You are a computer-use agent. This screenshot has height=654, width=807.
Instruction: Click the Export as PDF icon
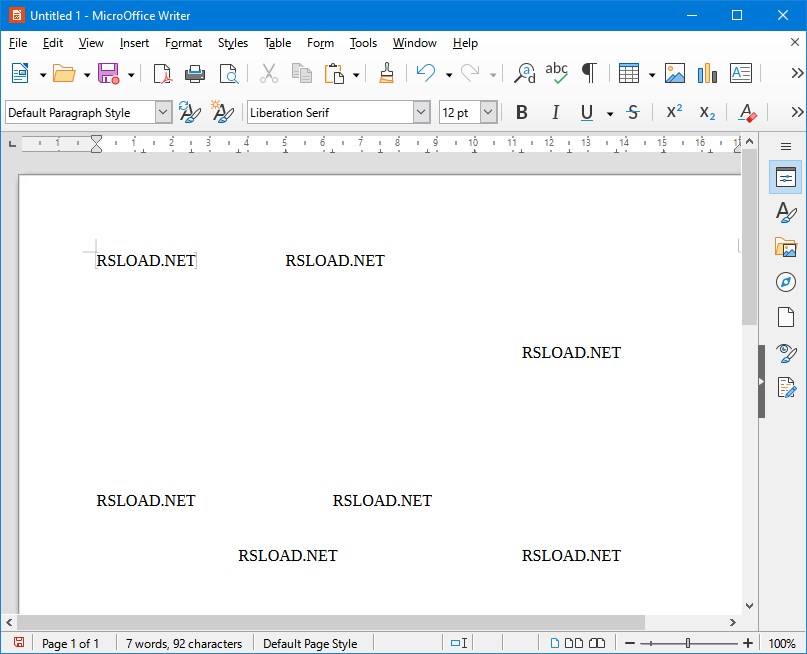point(162,73)
